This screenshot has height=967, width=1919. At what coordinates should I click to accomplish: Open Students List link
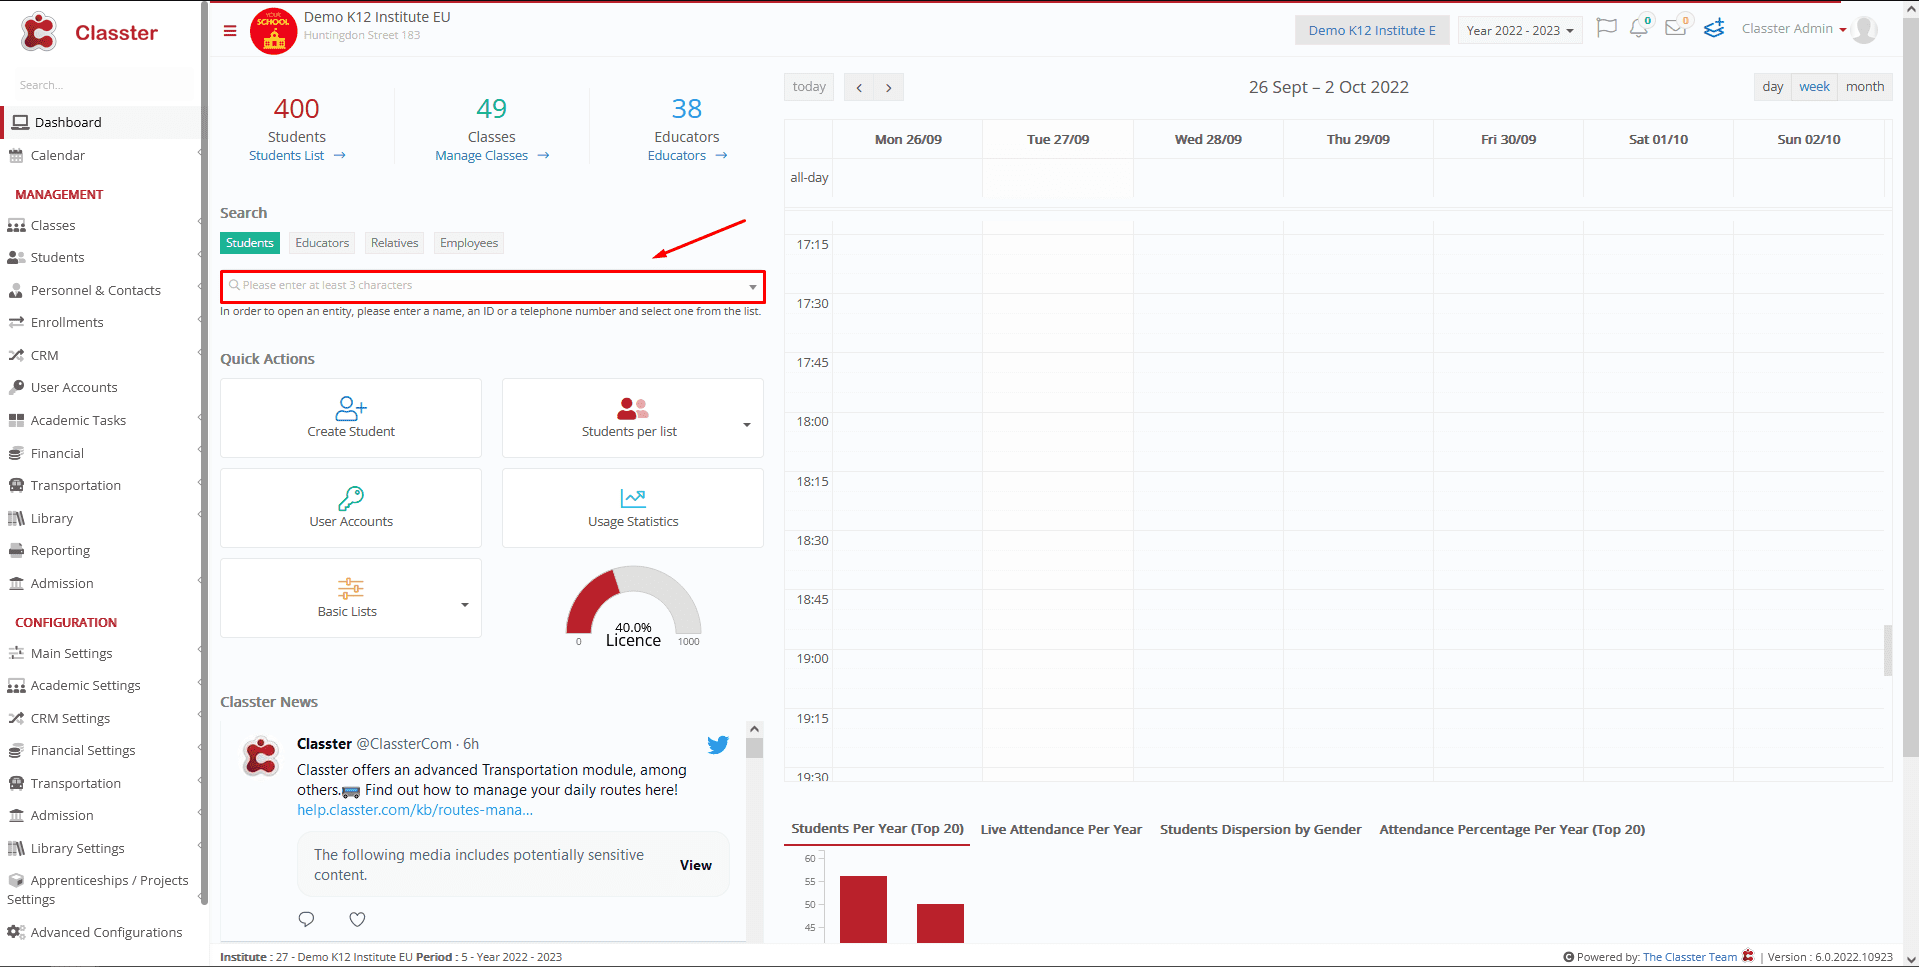coord(297,155)
